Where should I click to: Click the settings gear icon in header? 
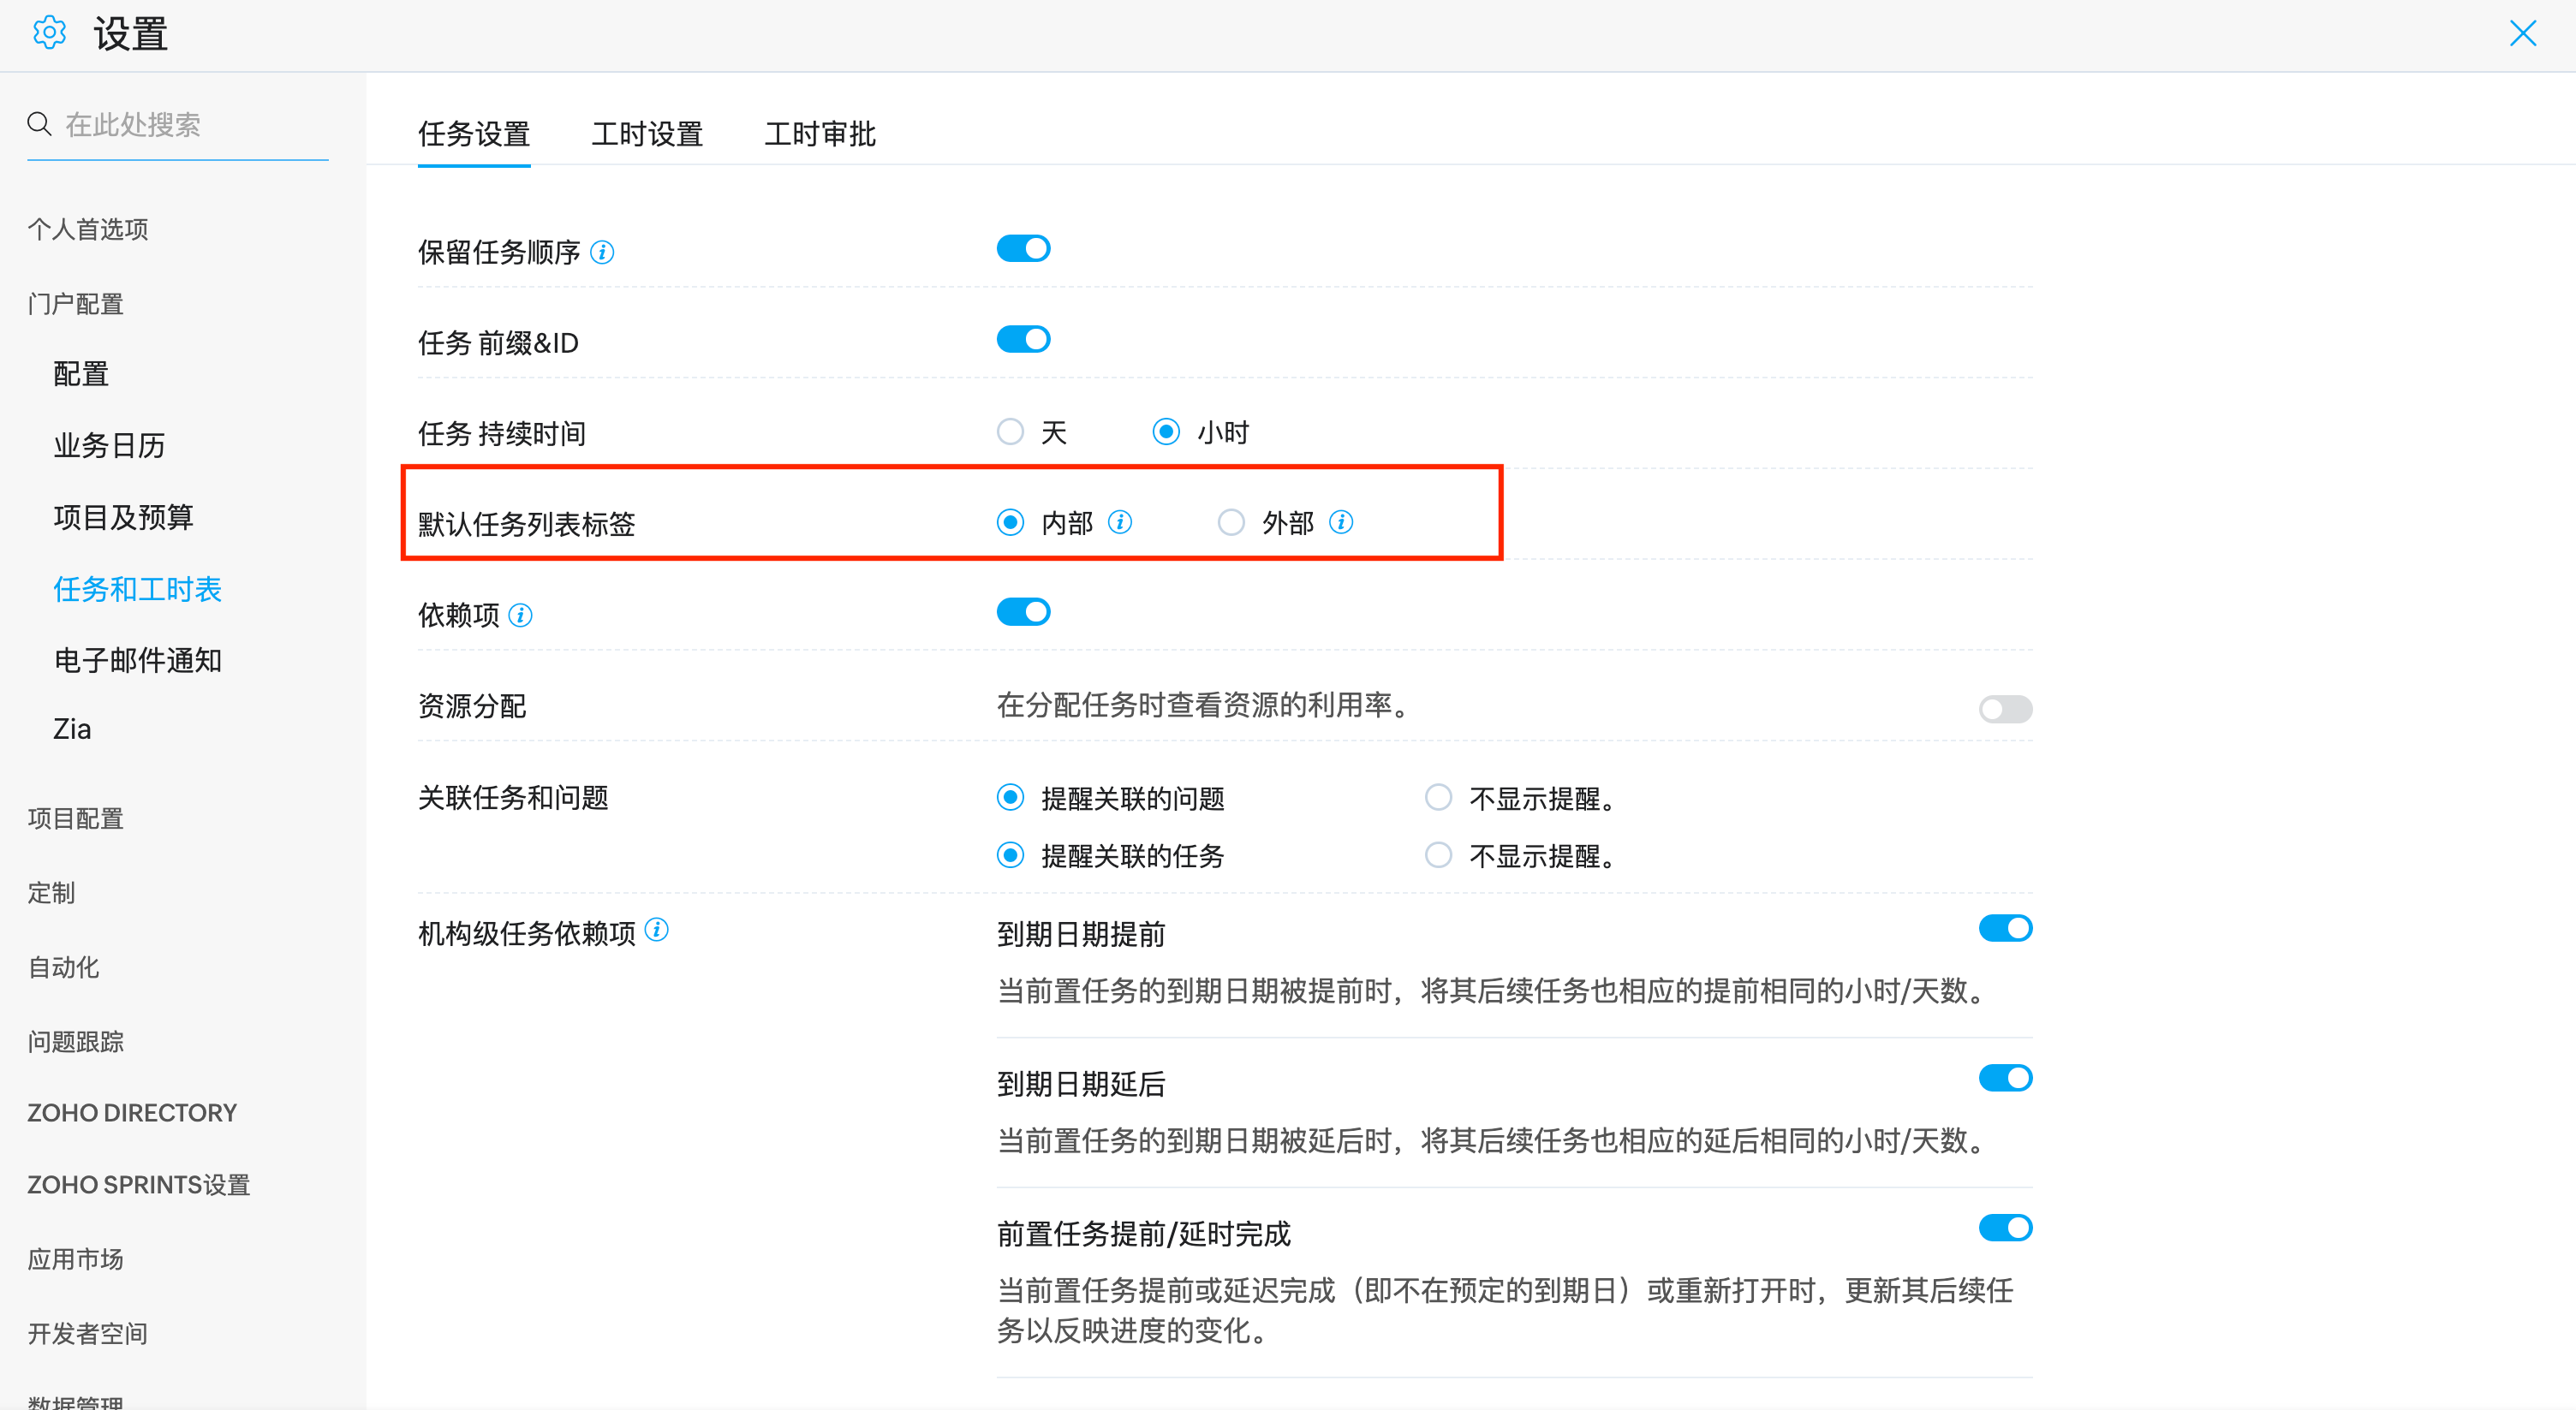click(49, 33)
